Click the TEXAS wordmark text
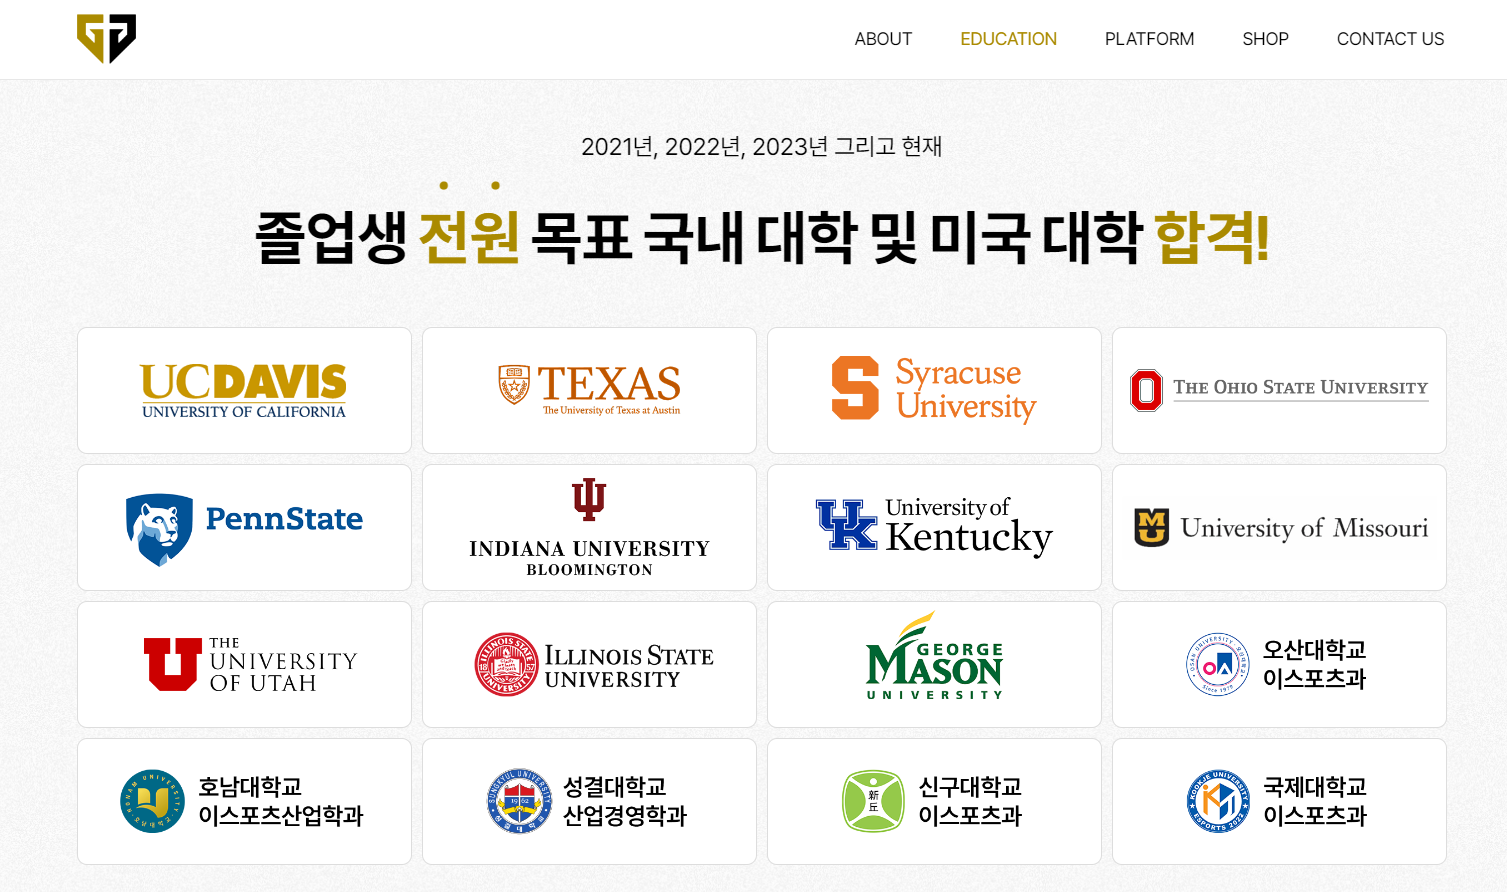The image size is (1507, 892). pyautogui.click(x=609, y=384)
